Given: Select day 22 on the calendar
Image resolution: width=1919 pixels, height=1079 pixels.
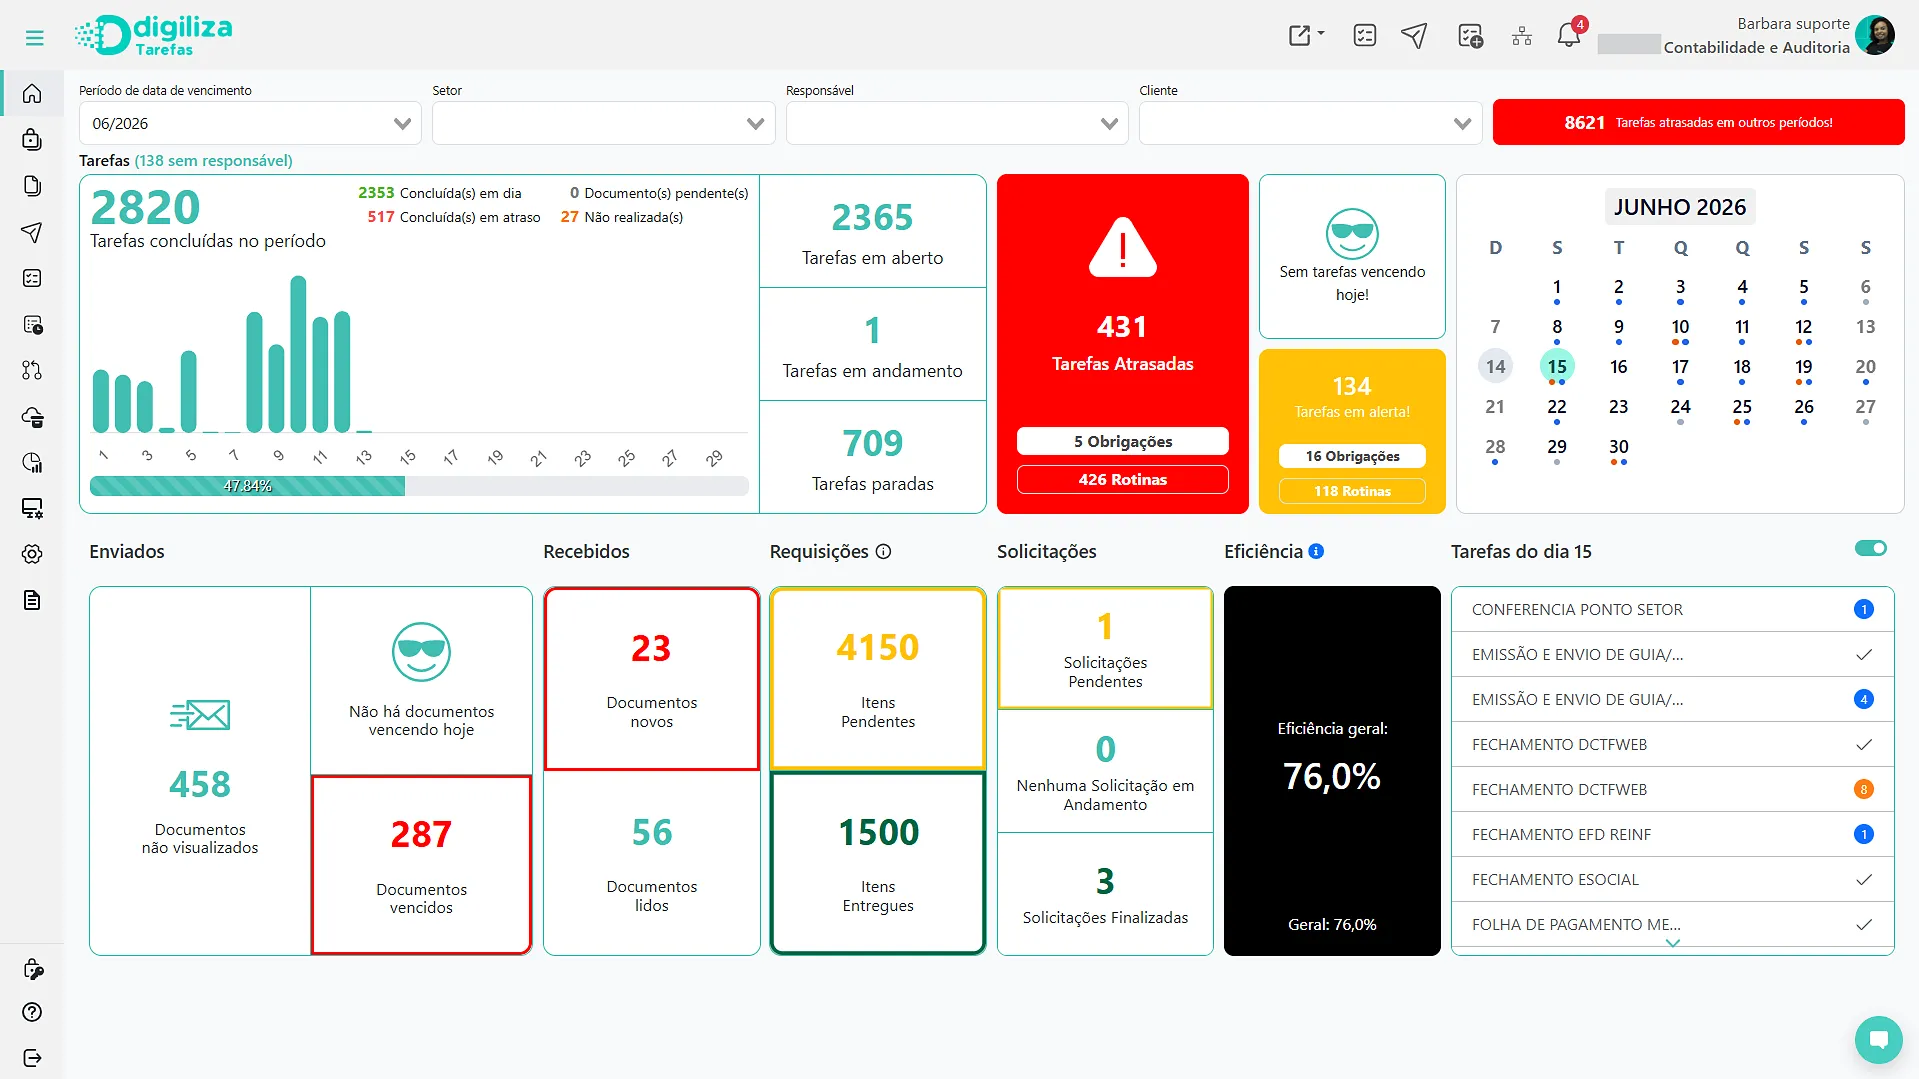Looking at the screenshot, I should (1557, 407).
